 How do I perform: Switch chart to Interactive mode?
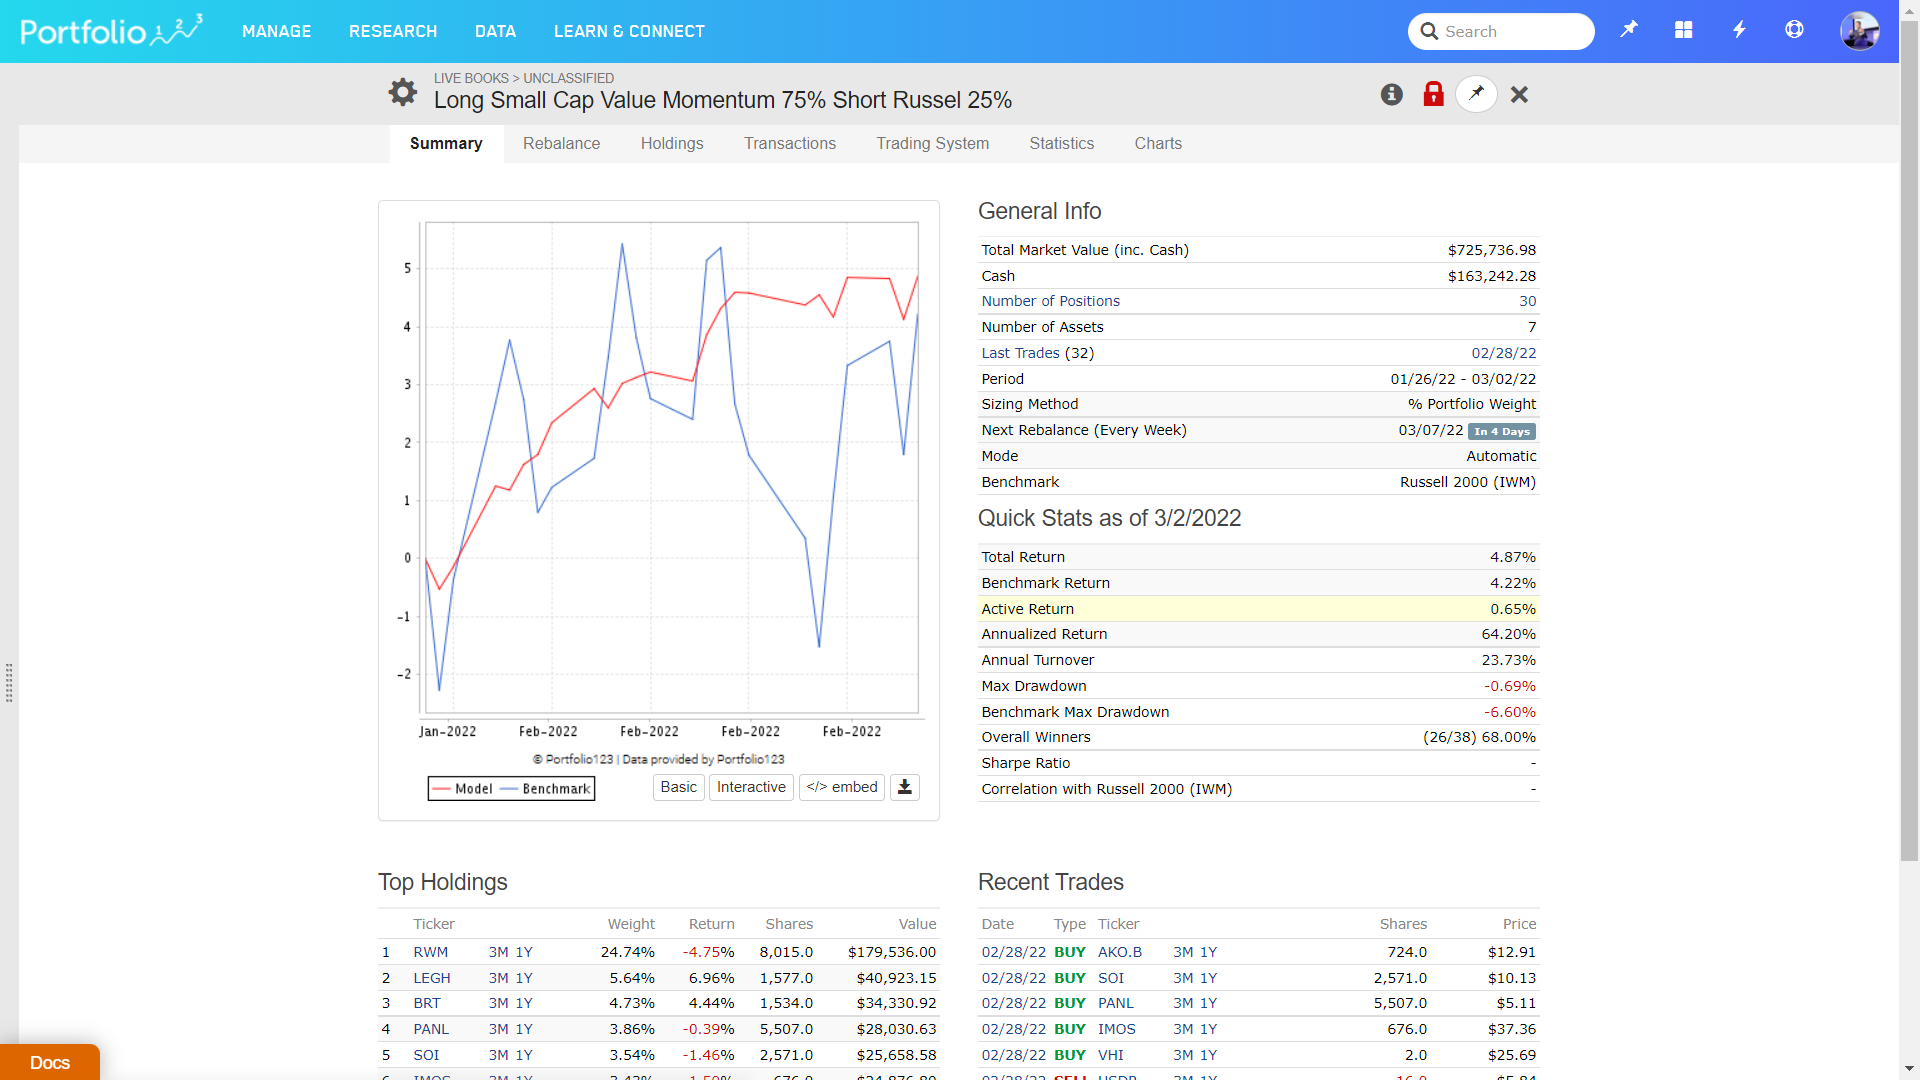tap(750, 787)
